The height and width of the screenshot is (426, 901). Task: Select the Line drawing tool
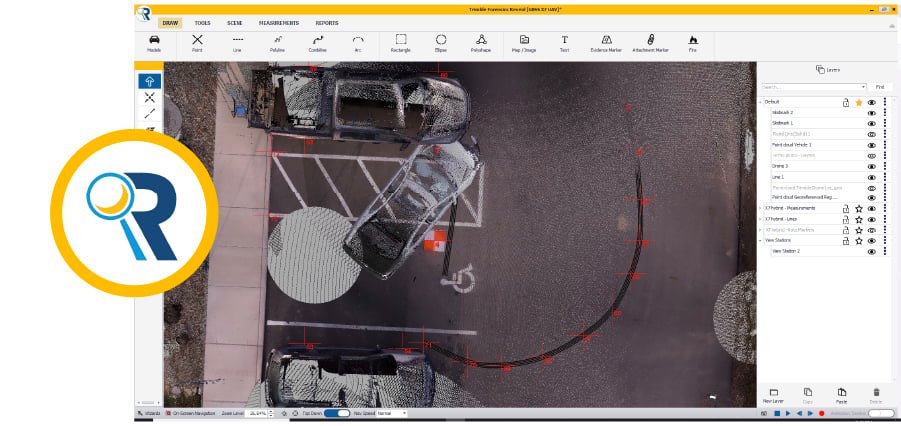tap(237, 44)
